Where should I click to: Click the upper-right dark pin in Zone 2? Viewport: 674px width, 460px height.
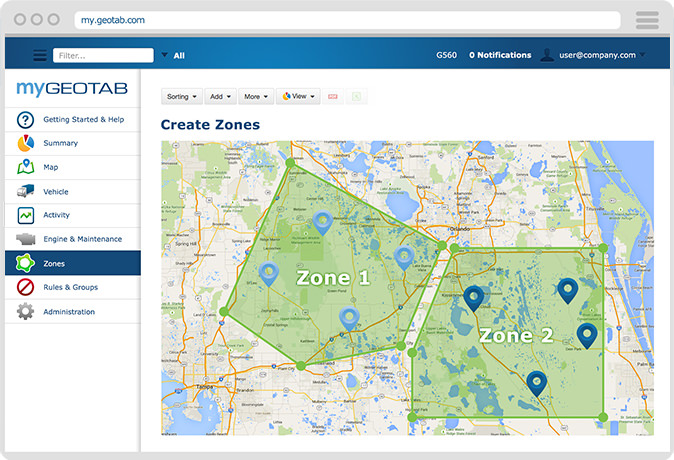click(x=567, y=290)
